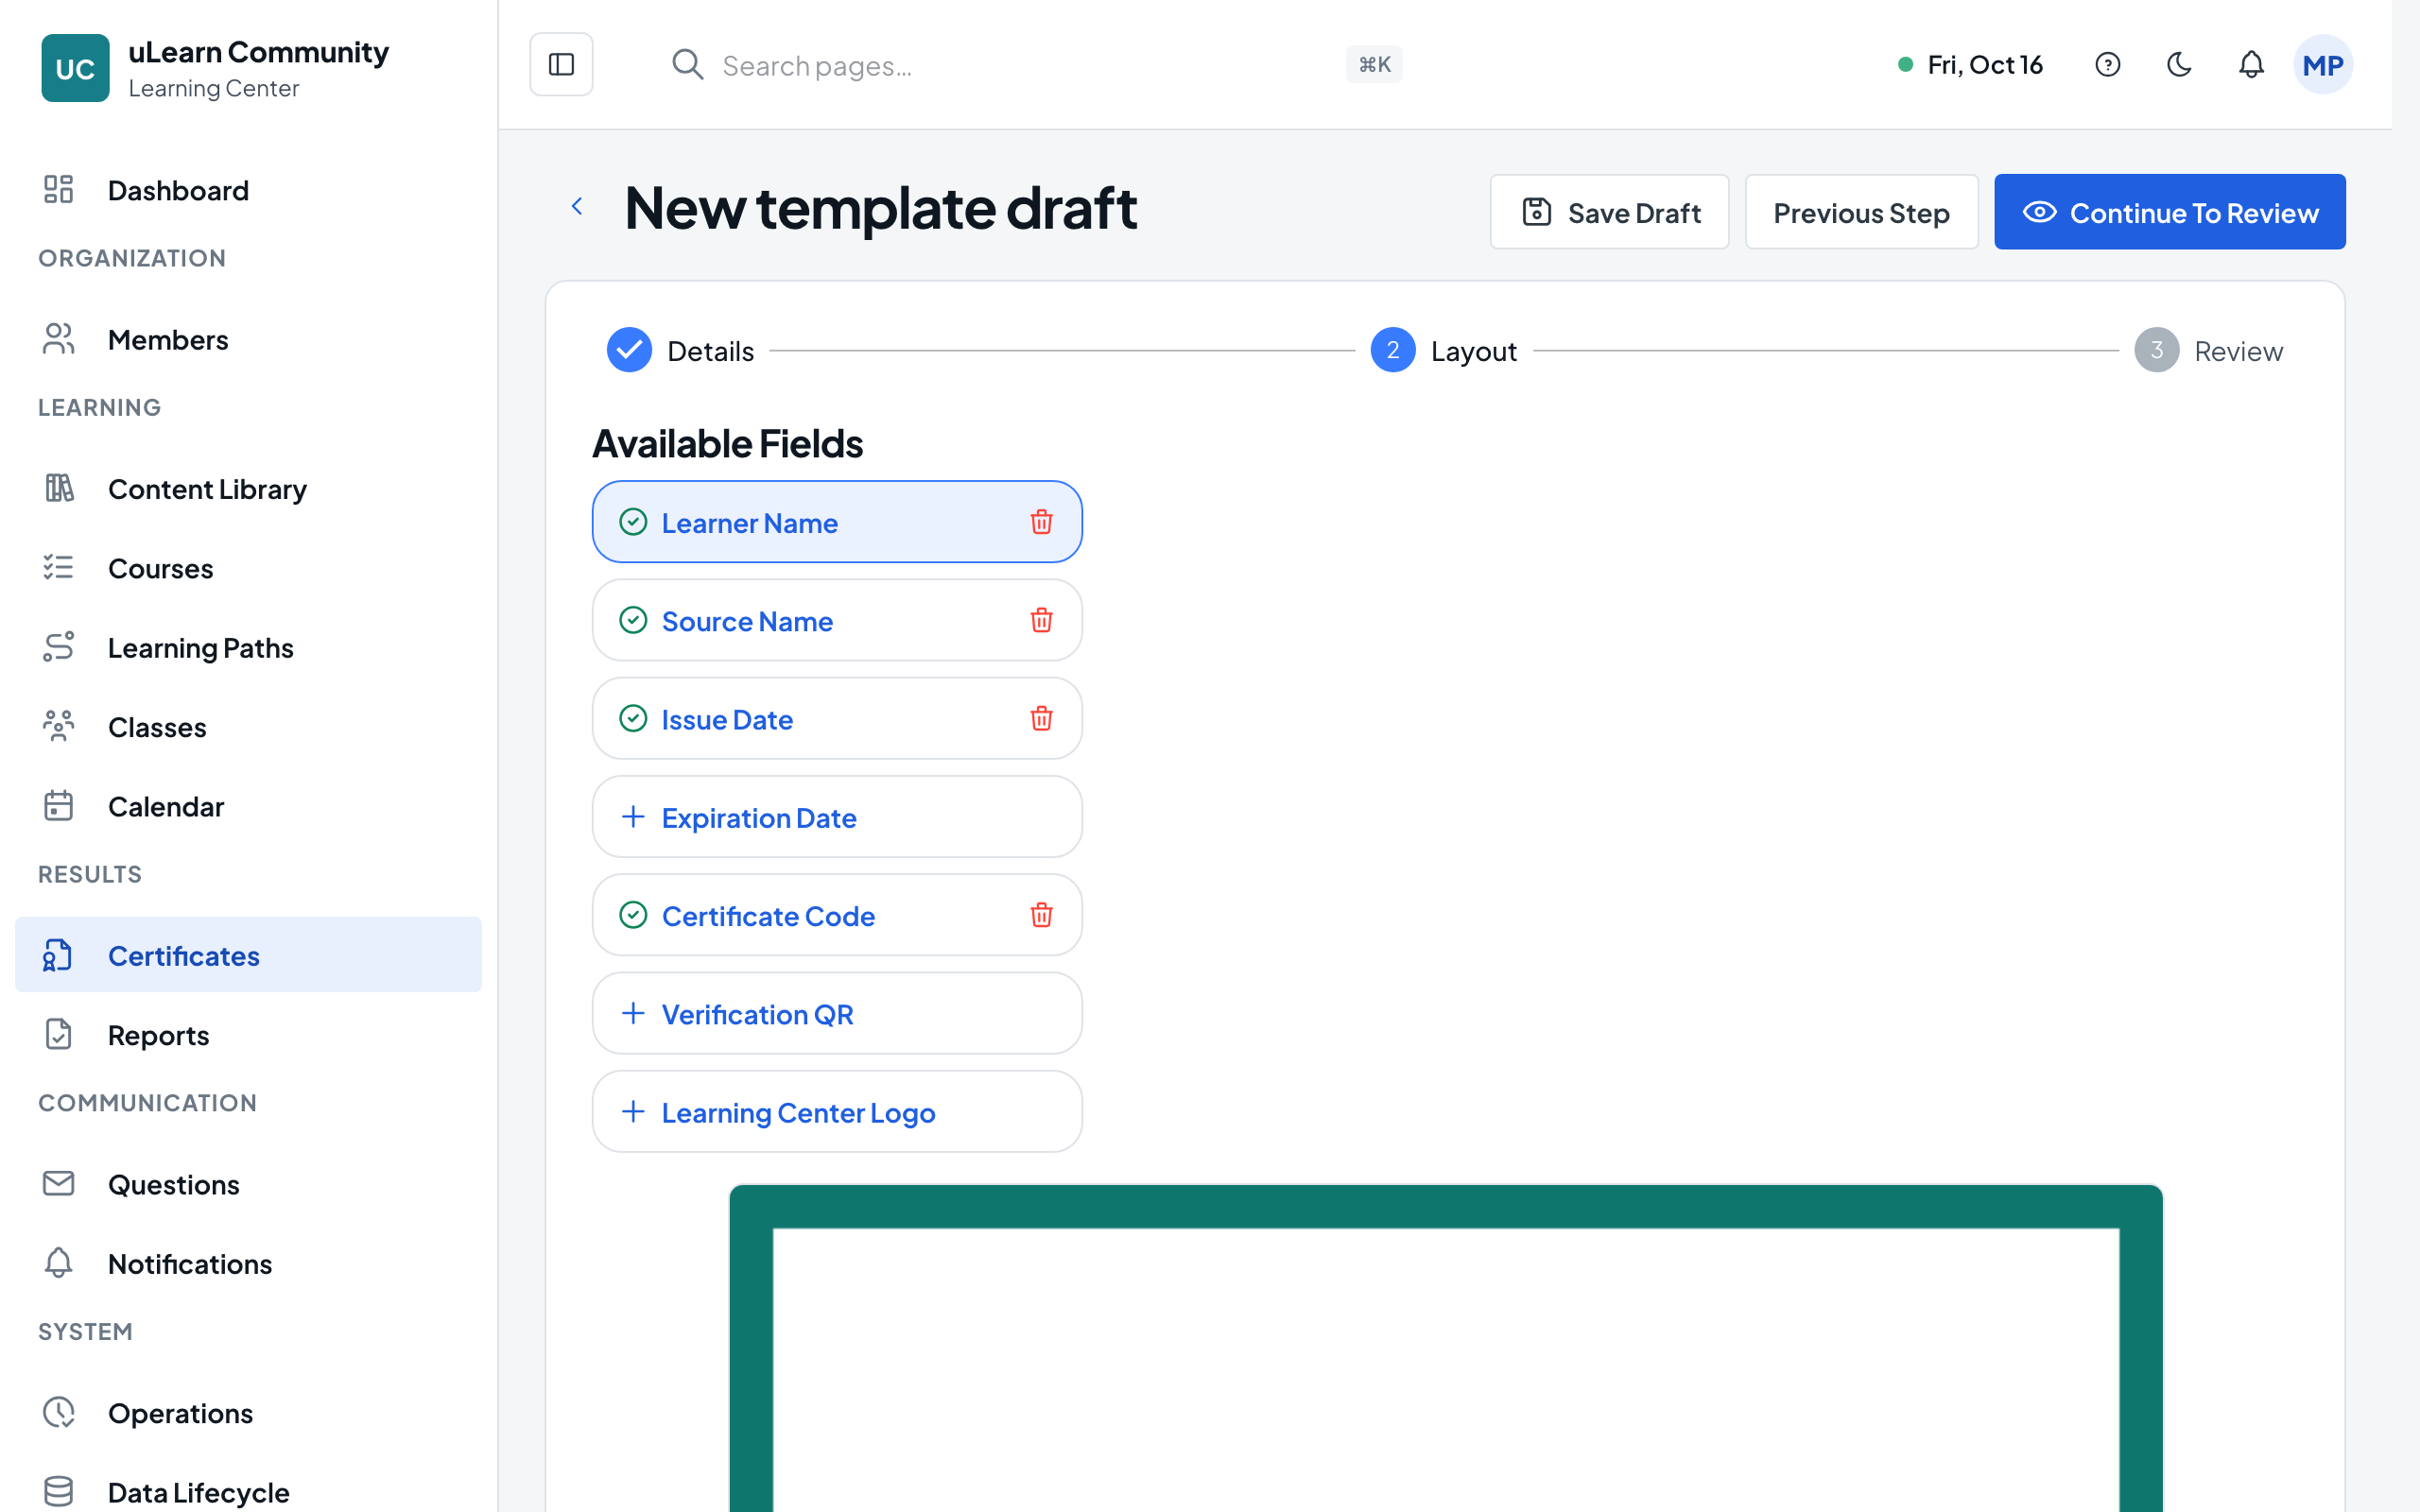Select the Issue Date field chip

[x=837, y=718]
